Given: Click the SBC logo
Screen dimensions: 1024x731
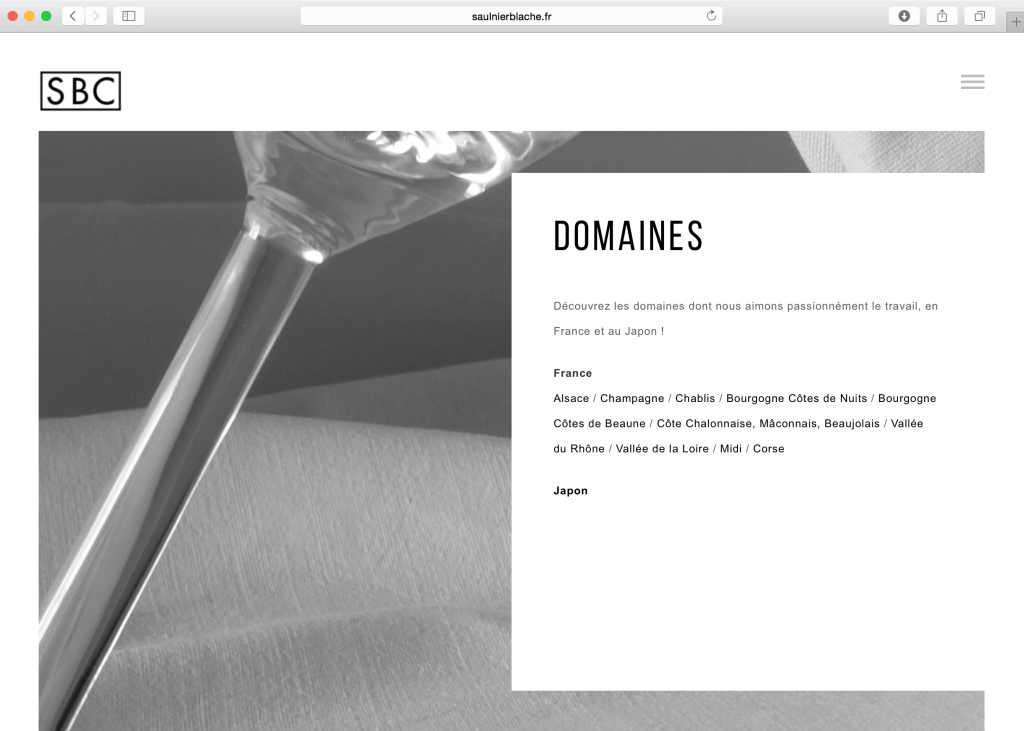Looking at the screenshot, I should [x=80, y=91].
